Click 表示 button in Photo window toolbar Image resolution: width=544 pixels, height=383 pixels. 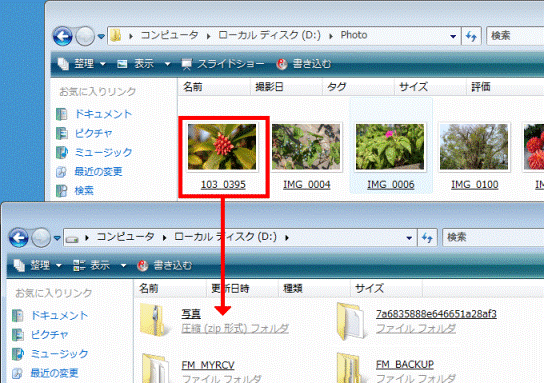(x=136, y=64)
